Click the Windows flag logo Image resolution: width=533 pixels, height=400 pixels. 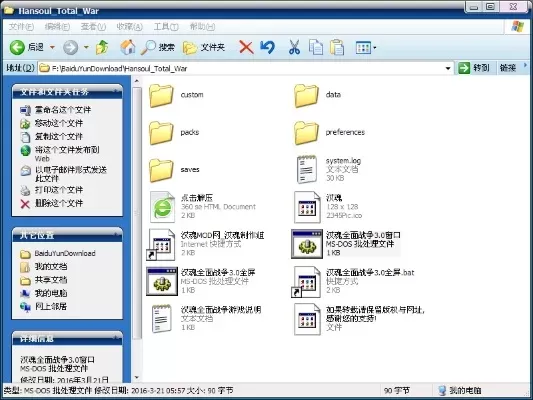coord(517,27)
